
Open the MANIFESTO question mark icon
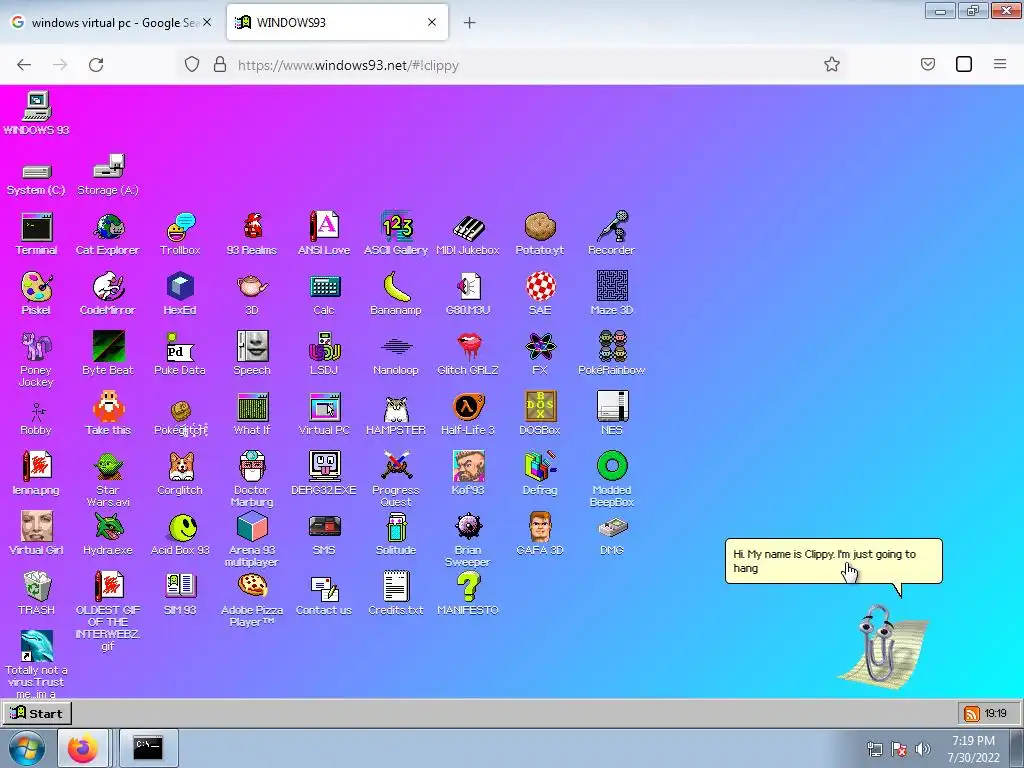468,586
